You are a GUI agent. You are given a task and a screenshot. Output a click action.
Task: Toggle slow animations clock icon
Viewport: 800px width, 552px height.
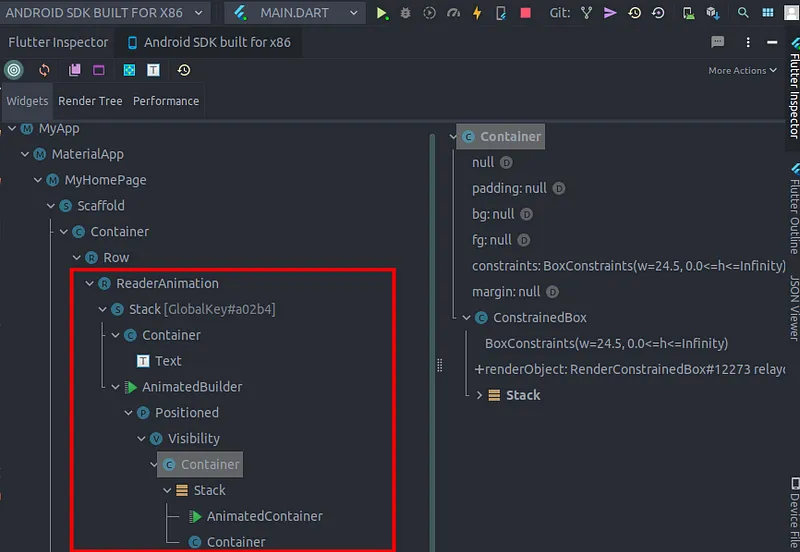click(x=184, y=70)
